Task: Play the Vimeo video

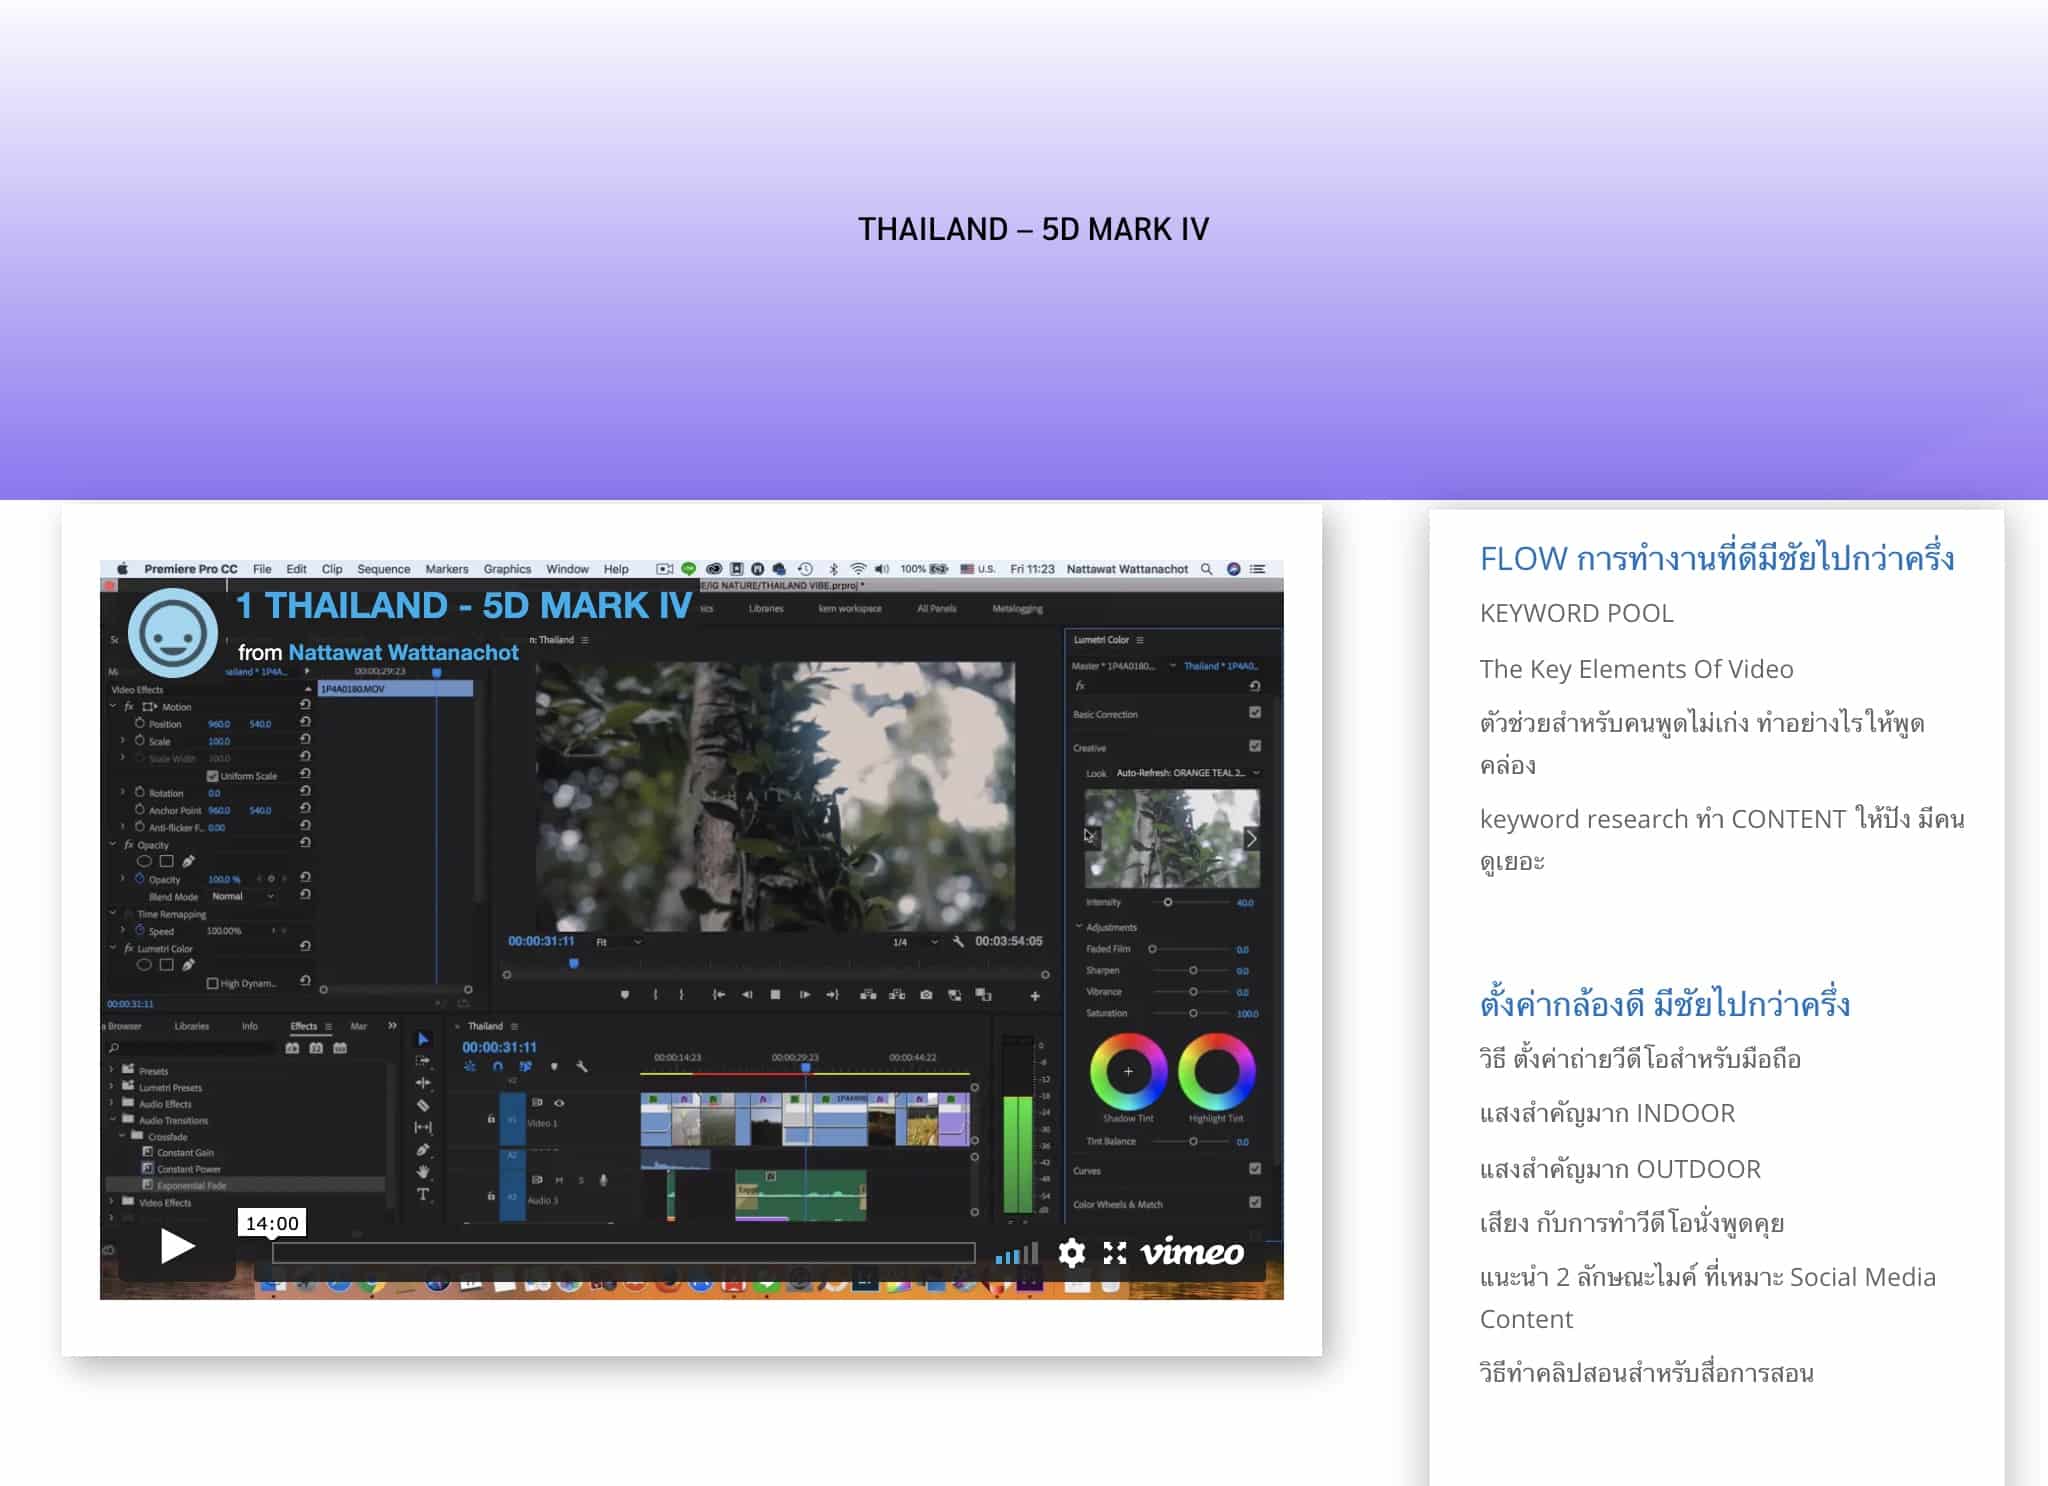Action: pos(177,1246)
